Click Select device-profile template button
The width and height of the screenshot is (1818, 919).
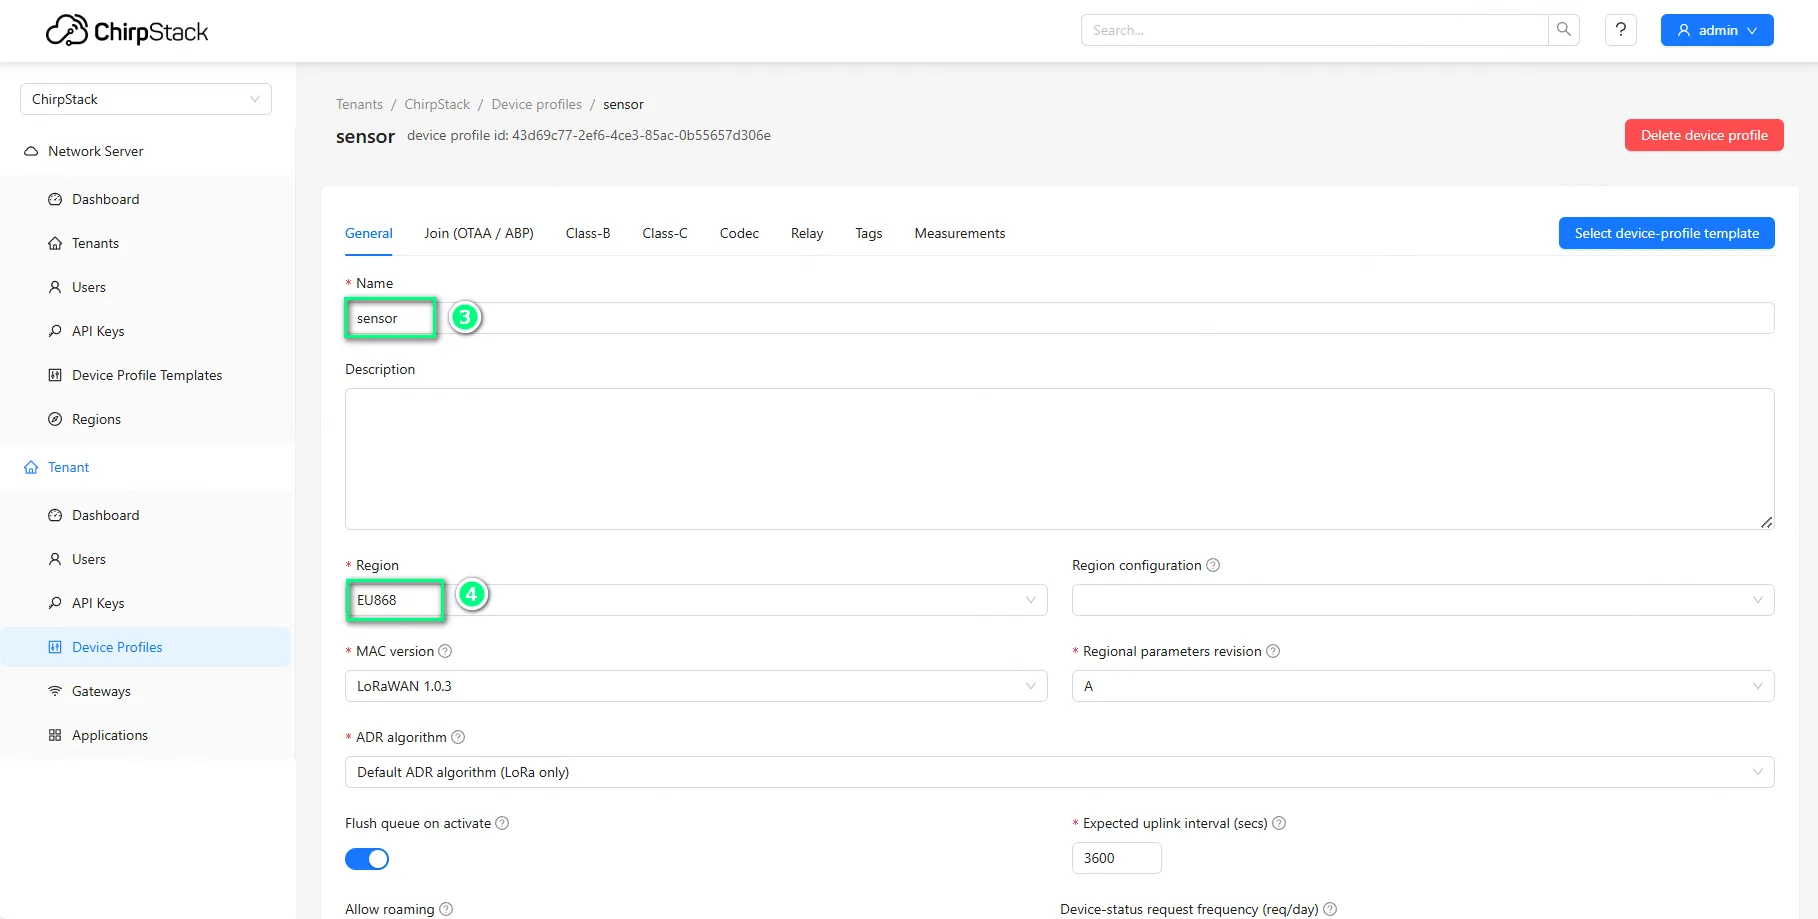[x=1666, y=233]
